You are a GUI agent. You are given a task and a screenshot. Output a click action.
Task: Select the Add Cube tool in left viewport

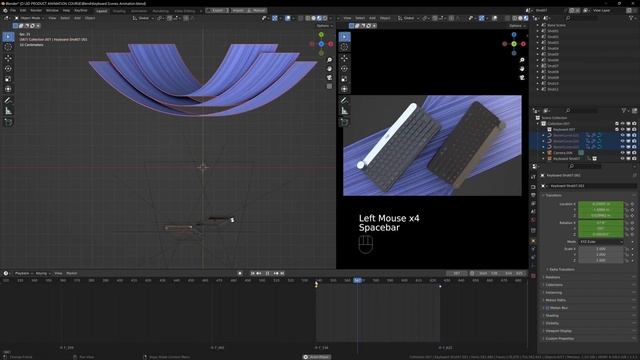8,122
